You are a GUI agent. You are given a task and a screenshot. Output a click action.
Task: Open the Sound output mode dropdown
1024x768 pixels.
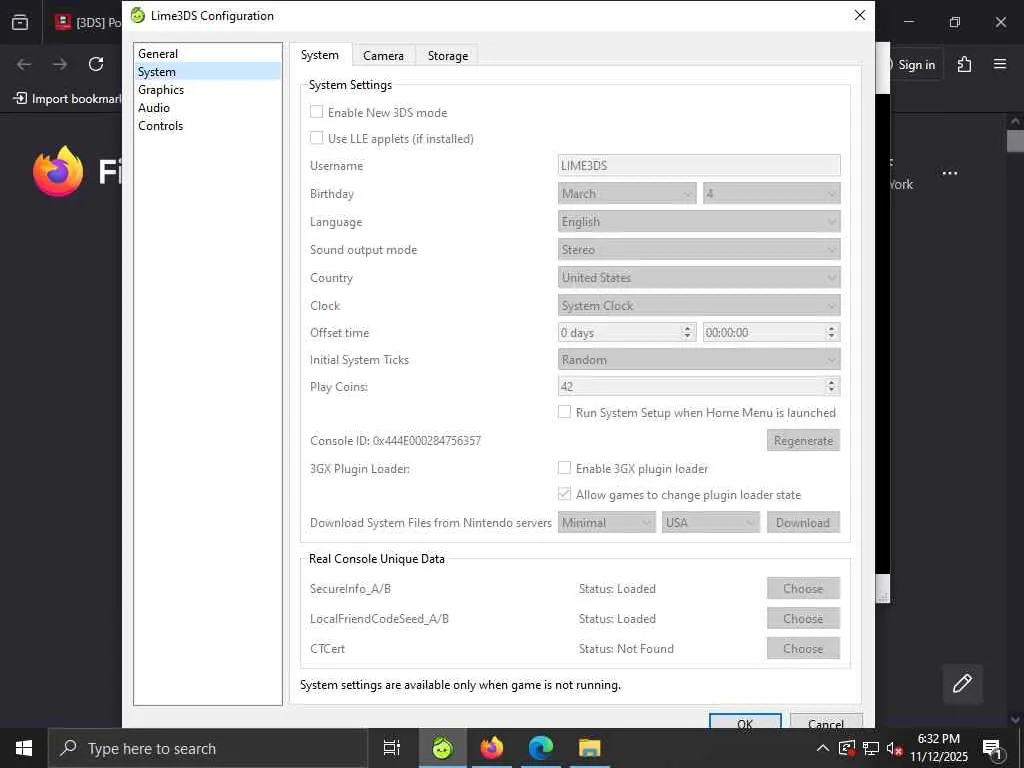tap(699, 249)
